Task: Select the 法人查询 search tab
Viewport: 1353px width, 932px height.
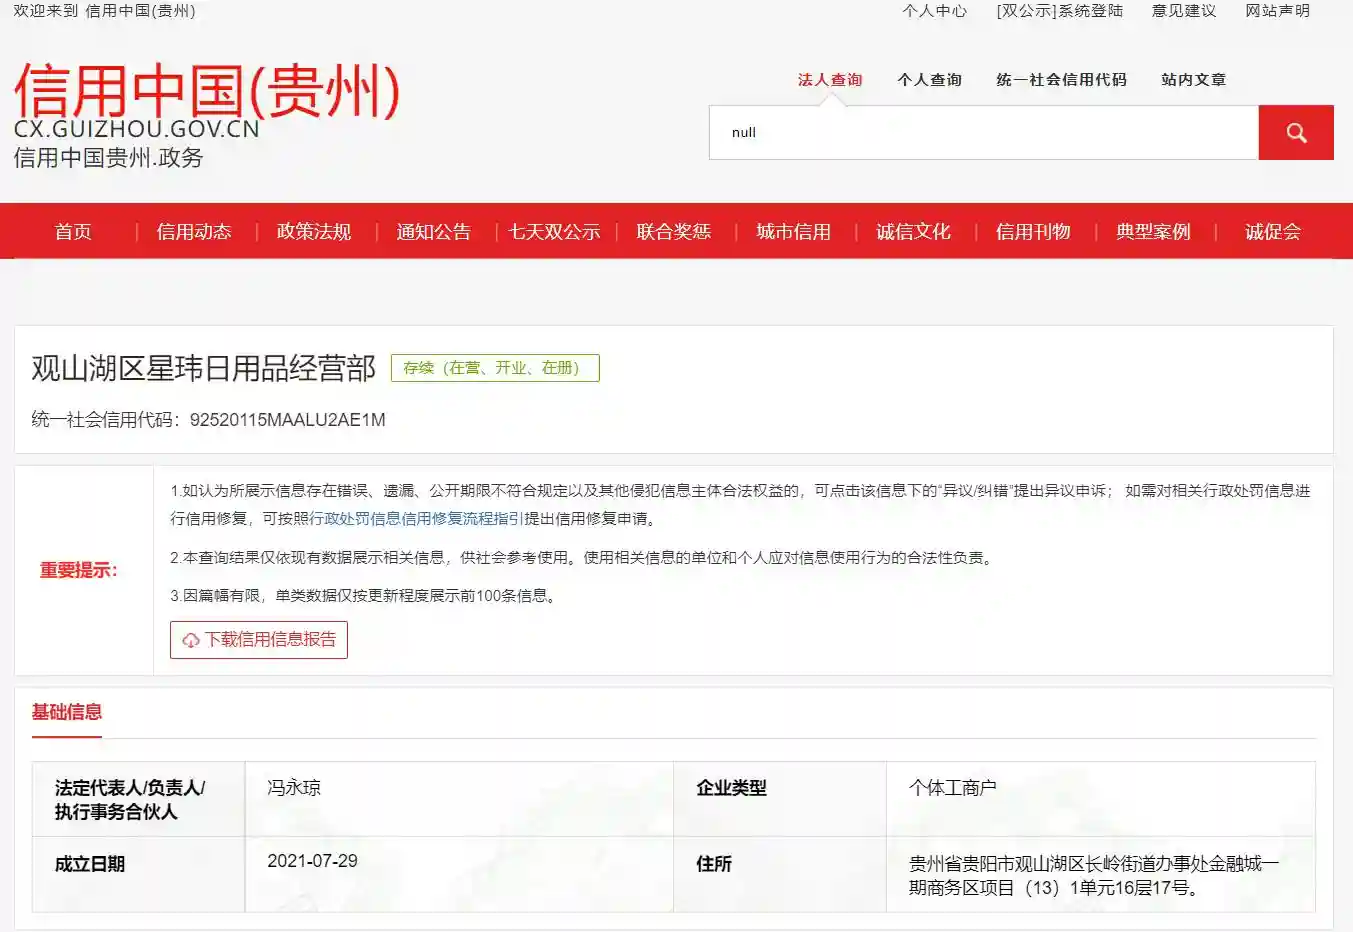Action: click(x=830, y=80)
